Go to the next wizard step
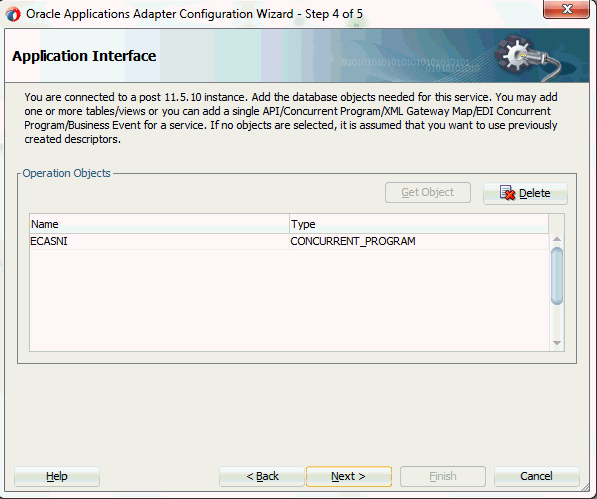597x499 pixels. tap(349, 476)
